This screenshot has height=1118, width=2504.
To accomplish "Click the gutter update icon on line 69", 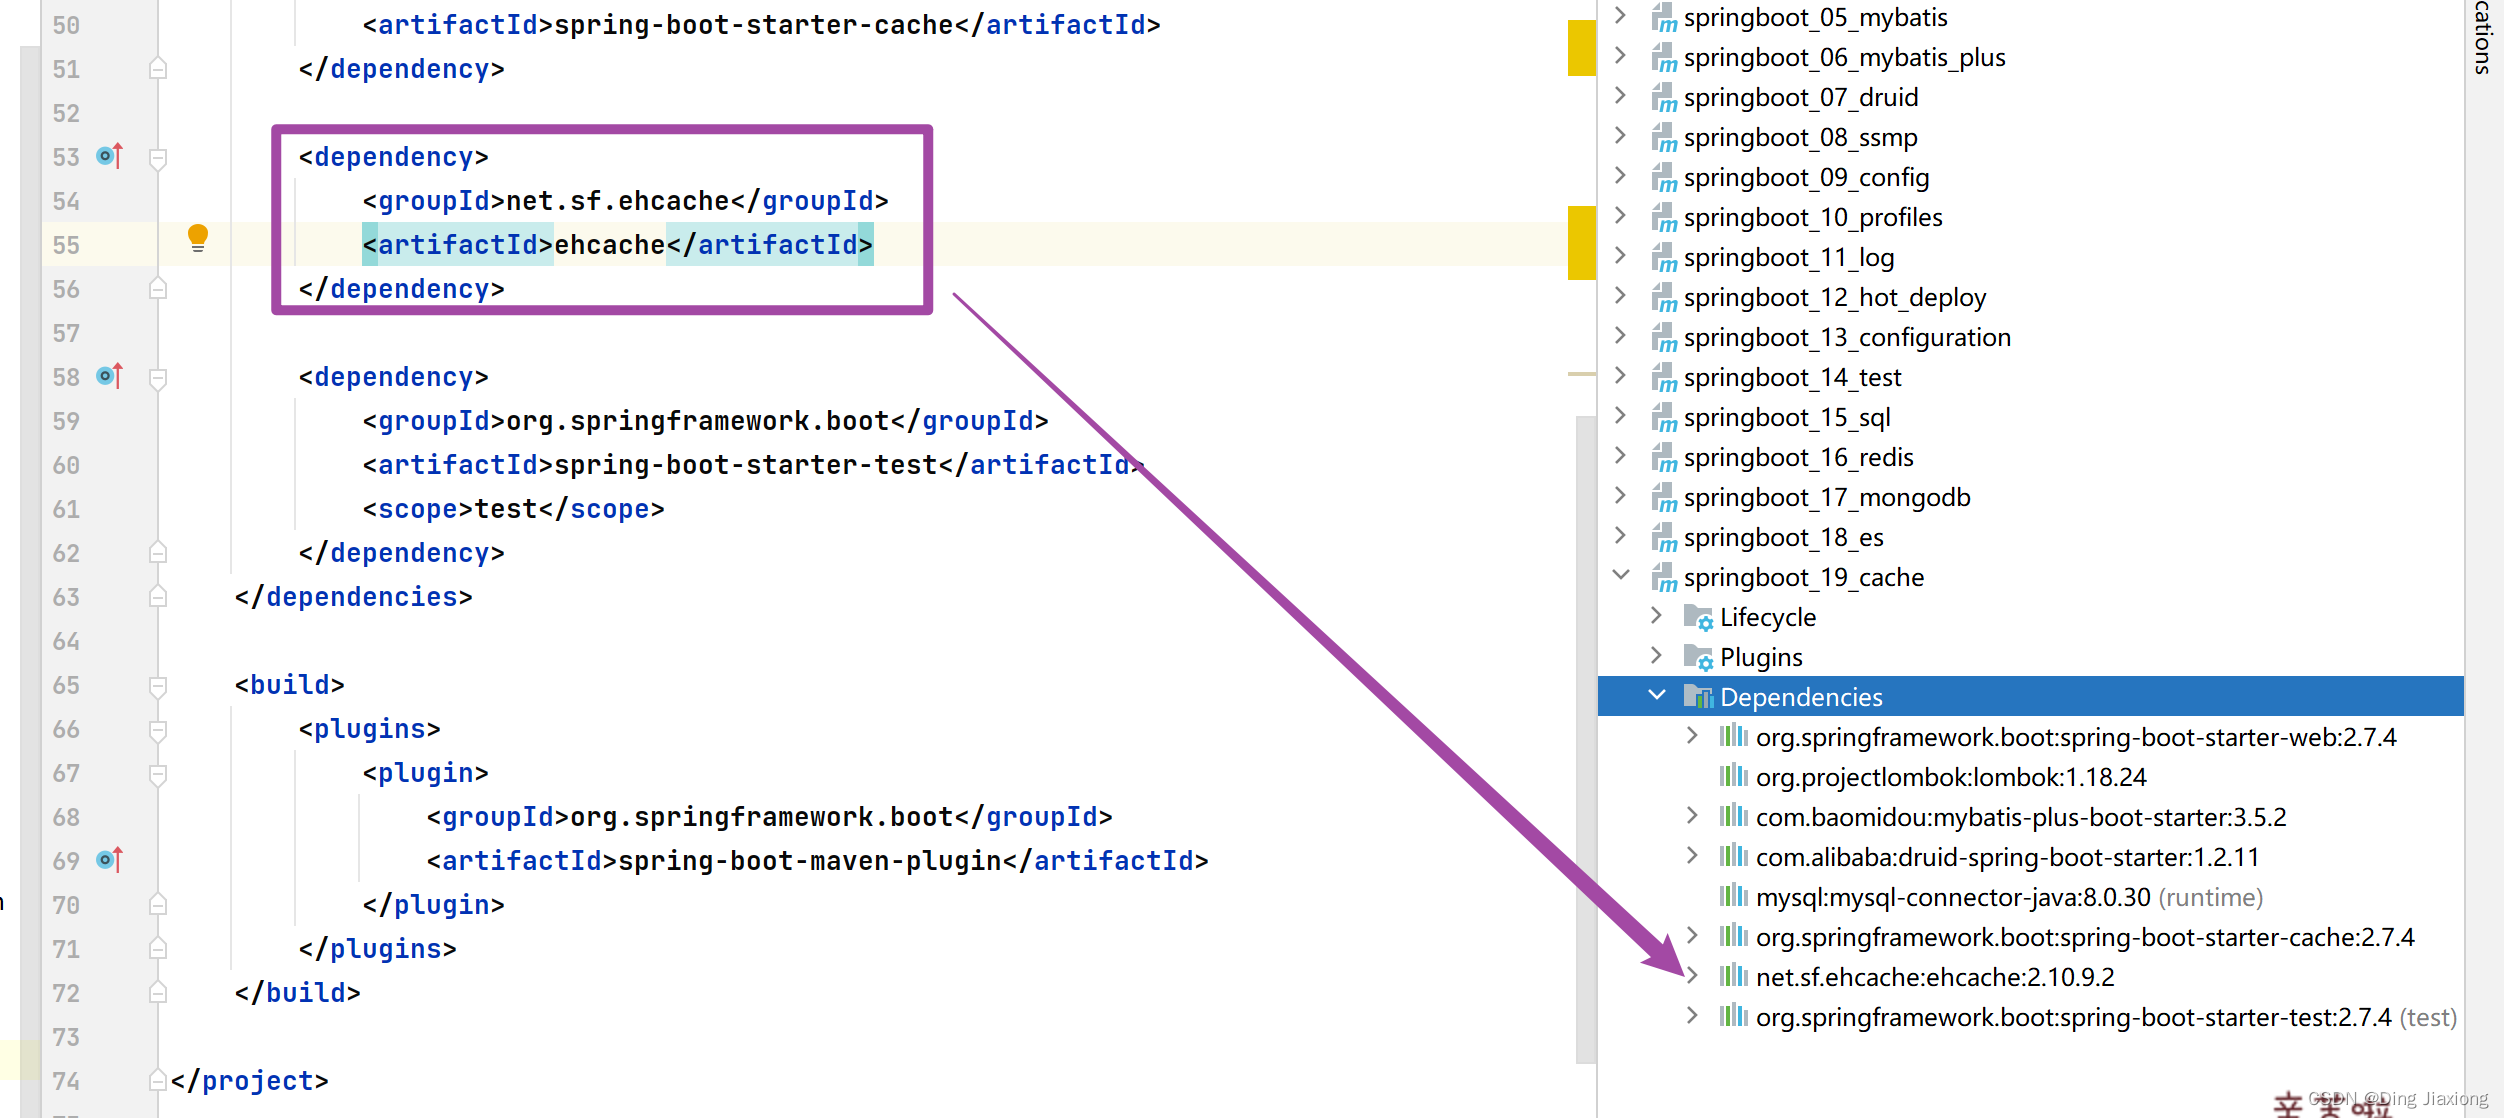I will (109, 860).
